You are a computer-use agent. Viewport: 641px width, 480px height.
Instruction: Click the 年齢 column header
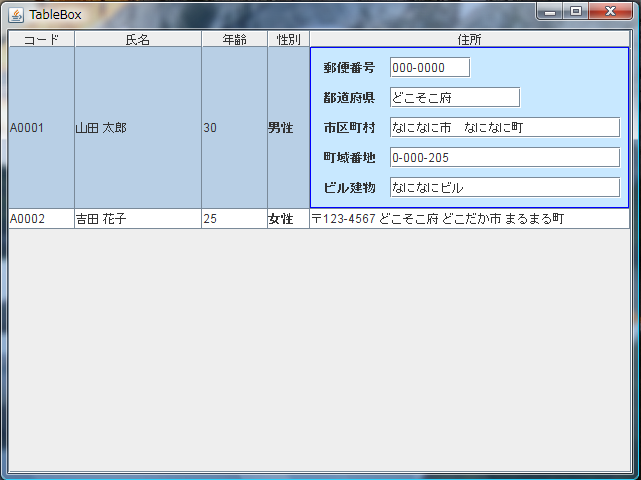[234, 39]
